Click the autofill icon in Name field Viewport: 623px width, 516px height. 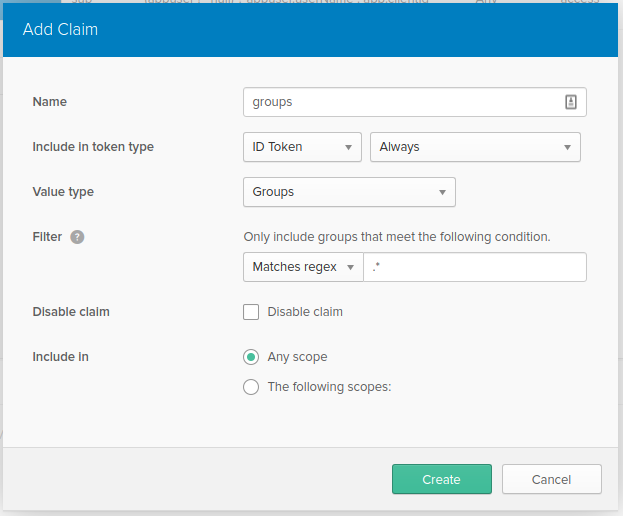pos(571,102)
